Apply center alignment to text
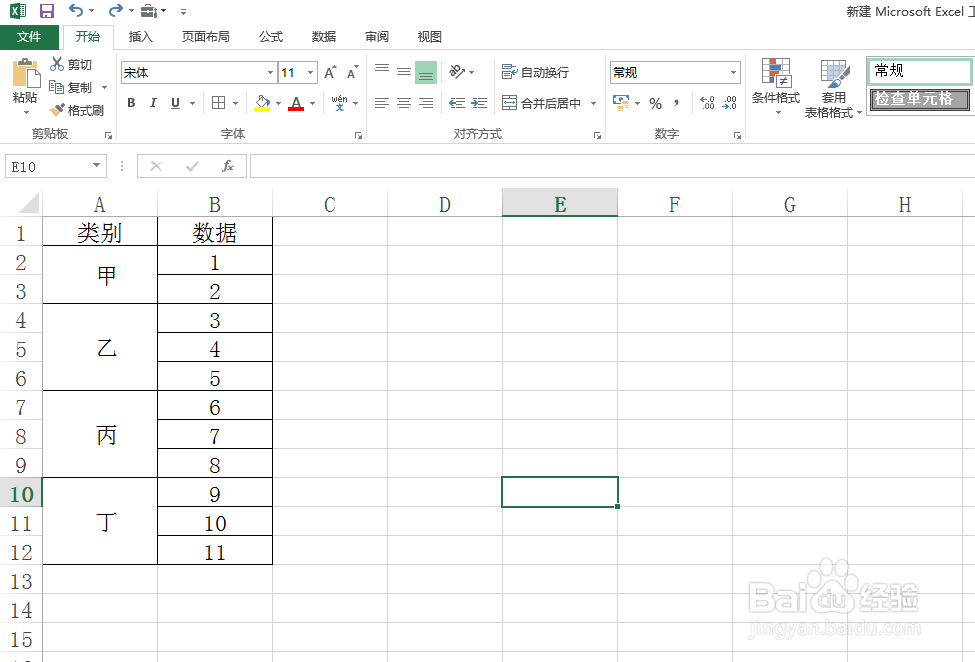The image size is (975, 662). click(403, 103)
